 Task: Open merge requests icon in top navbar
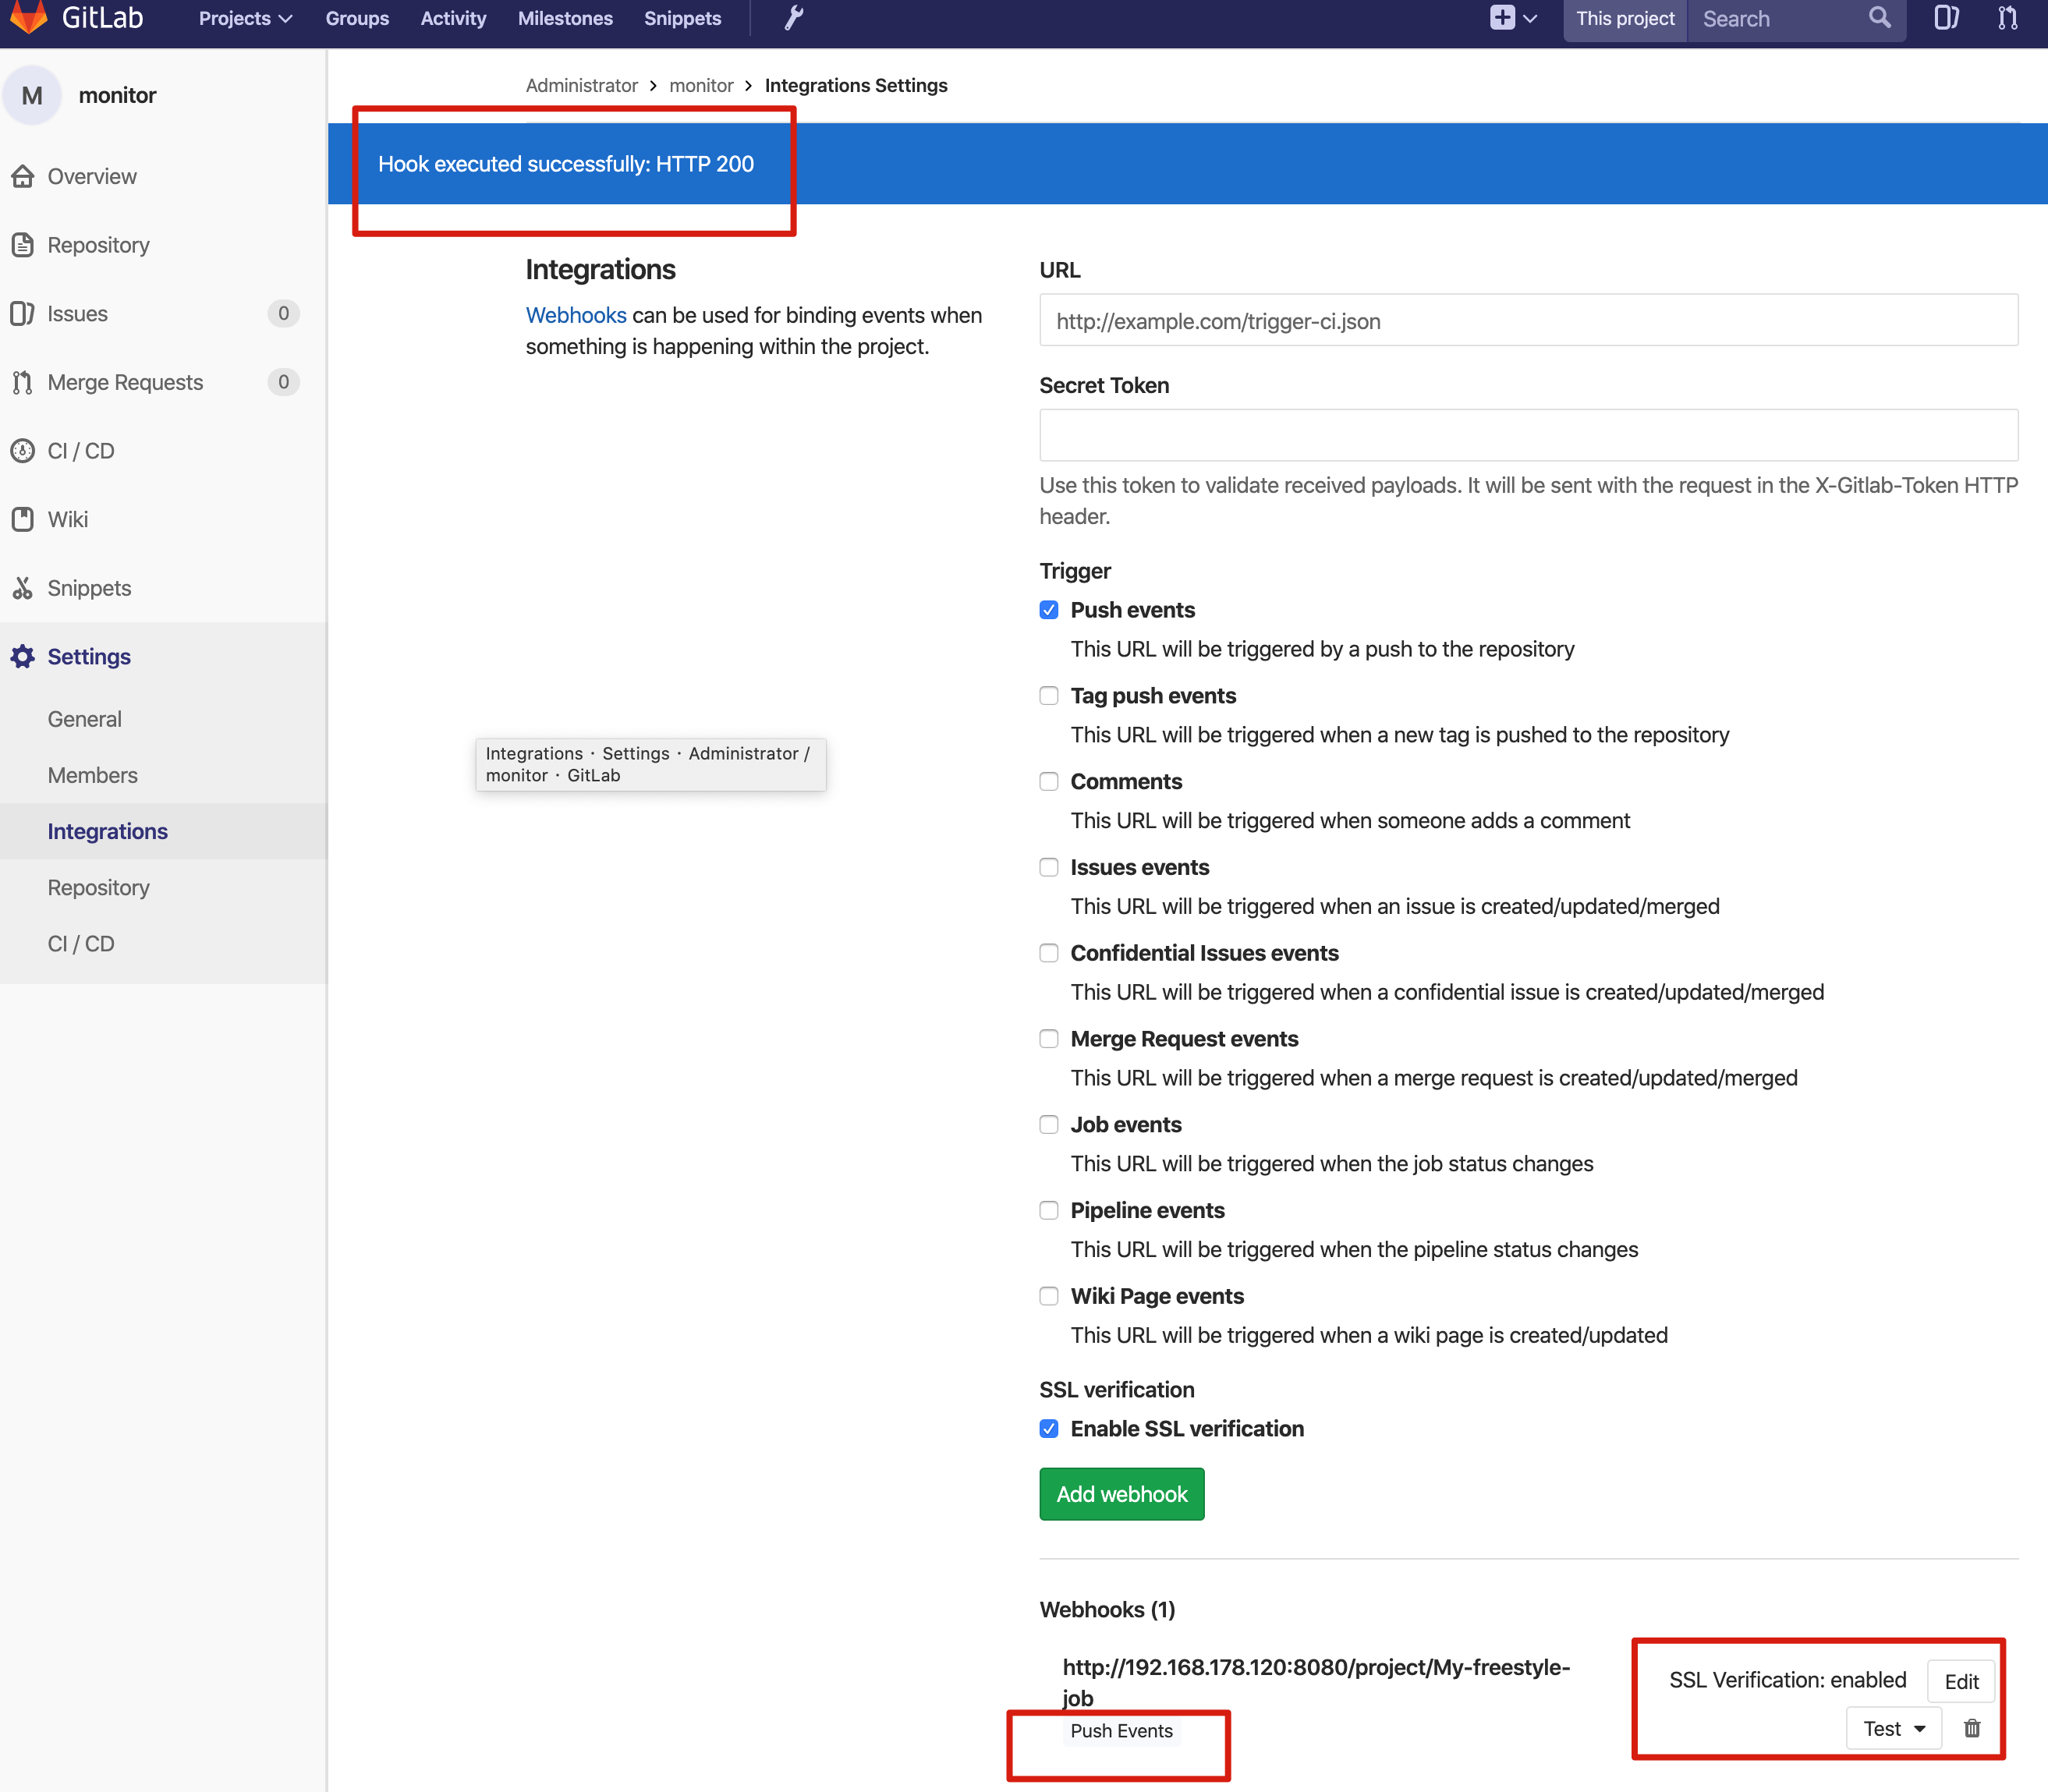(x=2008, y=18)
